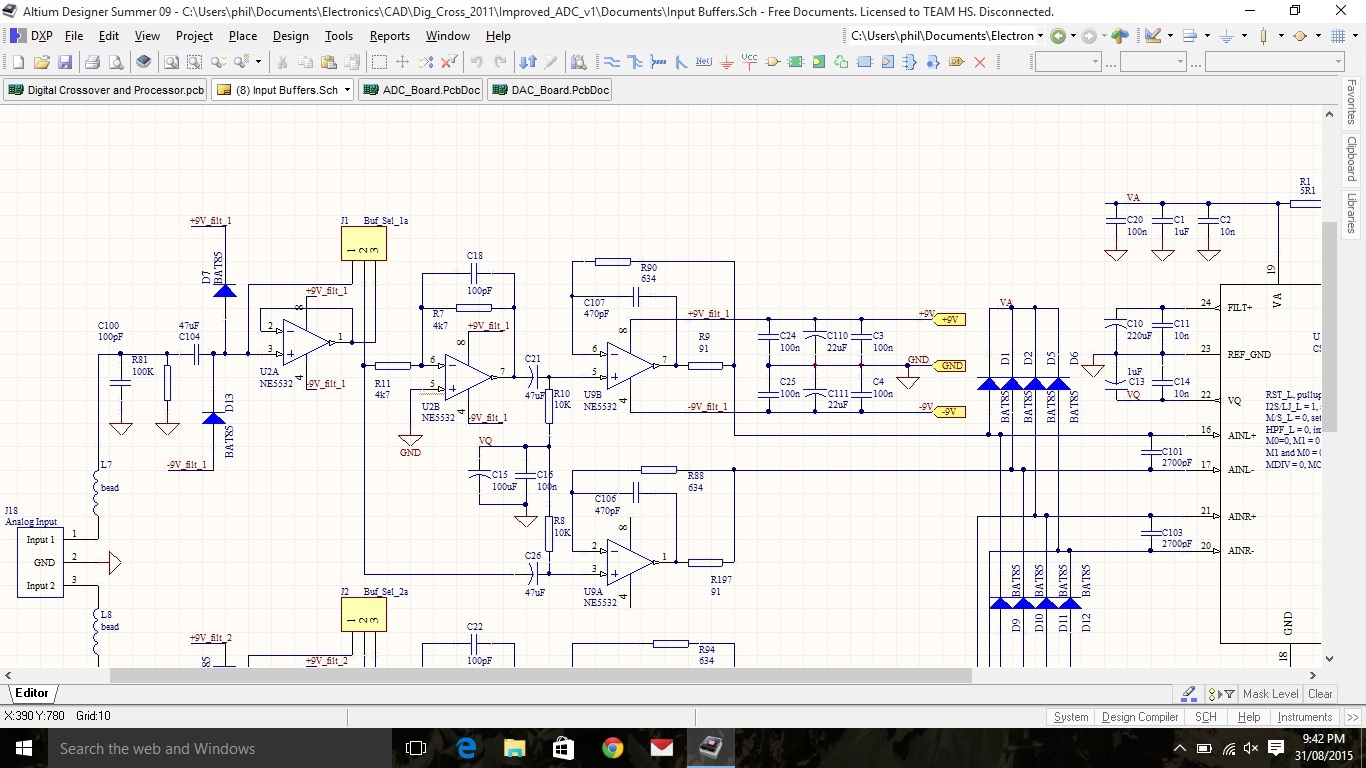Open Windows Task View button

click(416, 748)
